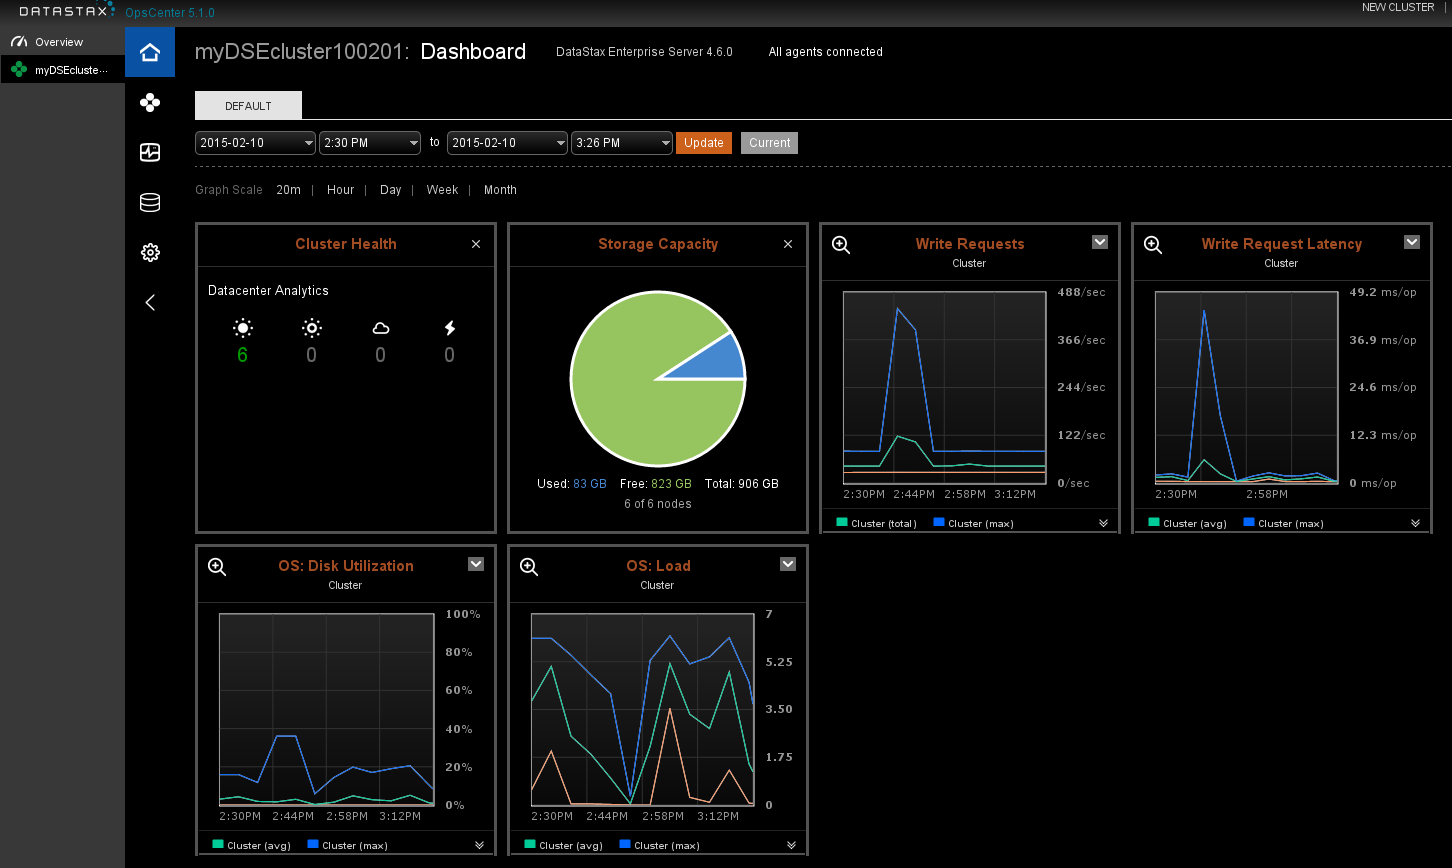Click the Total: 906 GB text

tap(741, 484)
